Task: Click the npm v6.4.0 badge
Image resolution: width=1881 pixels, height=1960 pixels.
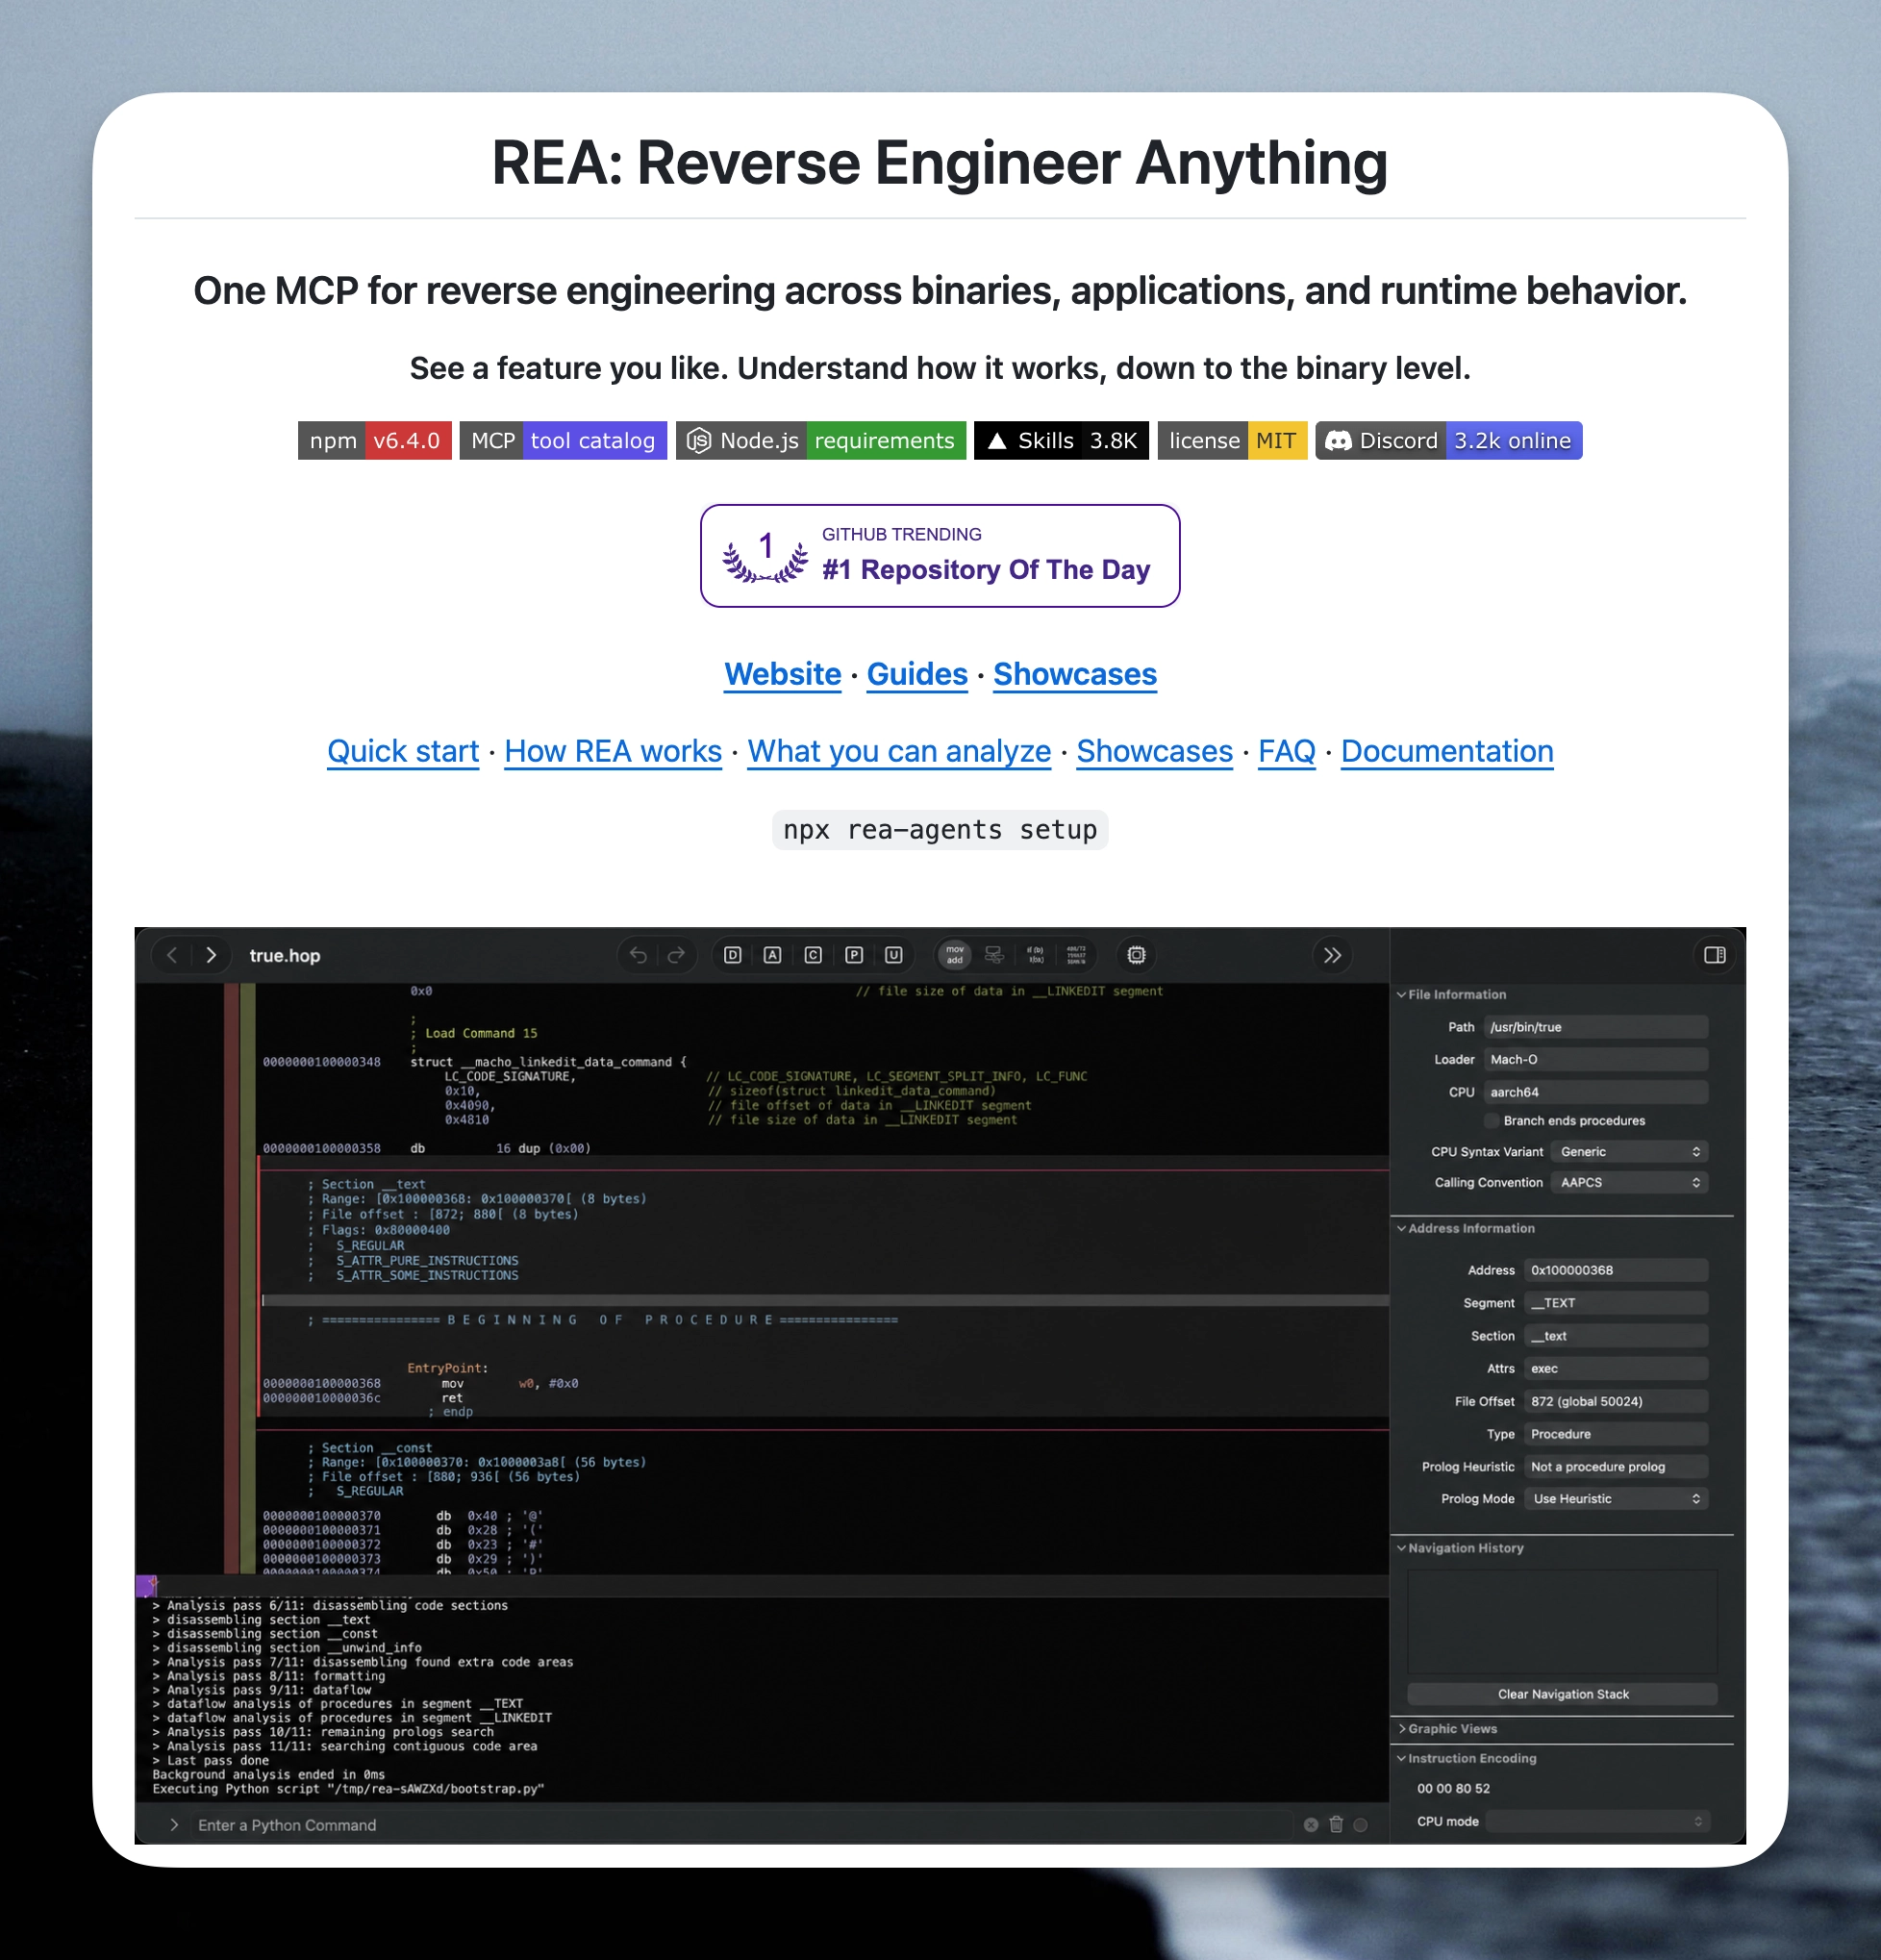Action: 375,441
